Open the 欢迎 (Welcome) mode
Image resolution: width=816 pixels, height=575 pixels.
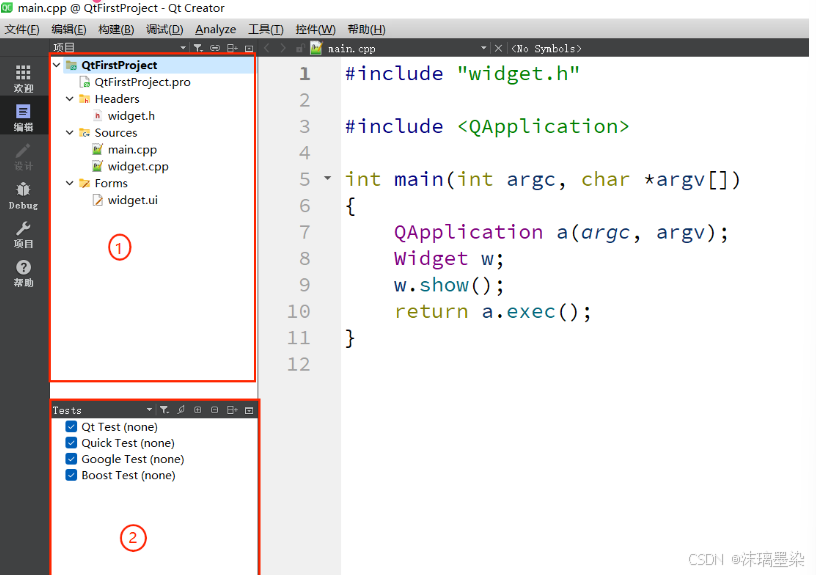click(23, 79)
